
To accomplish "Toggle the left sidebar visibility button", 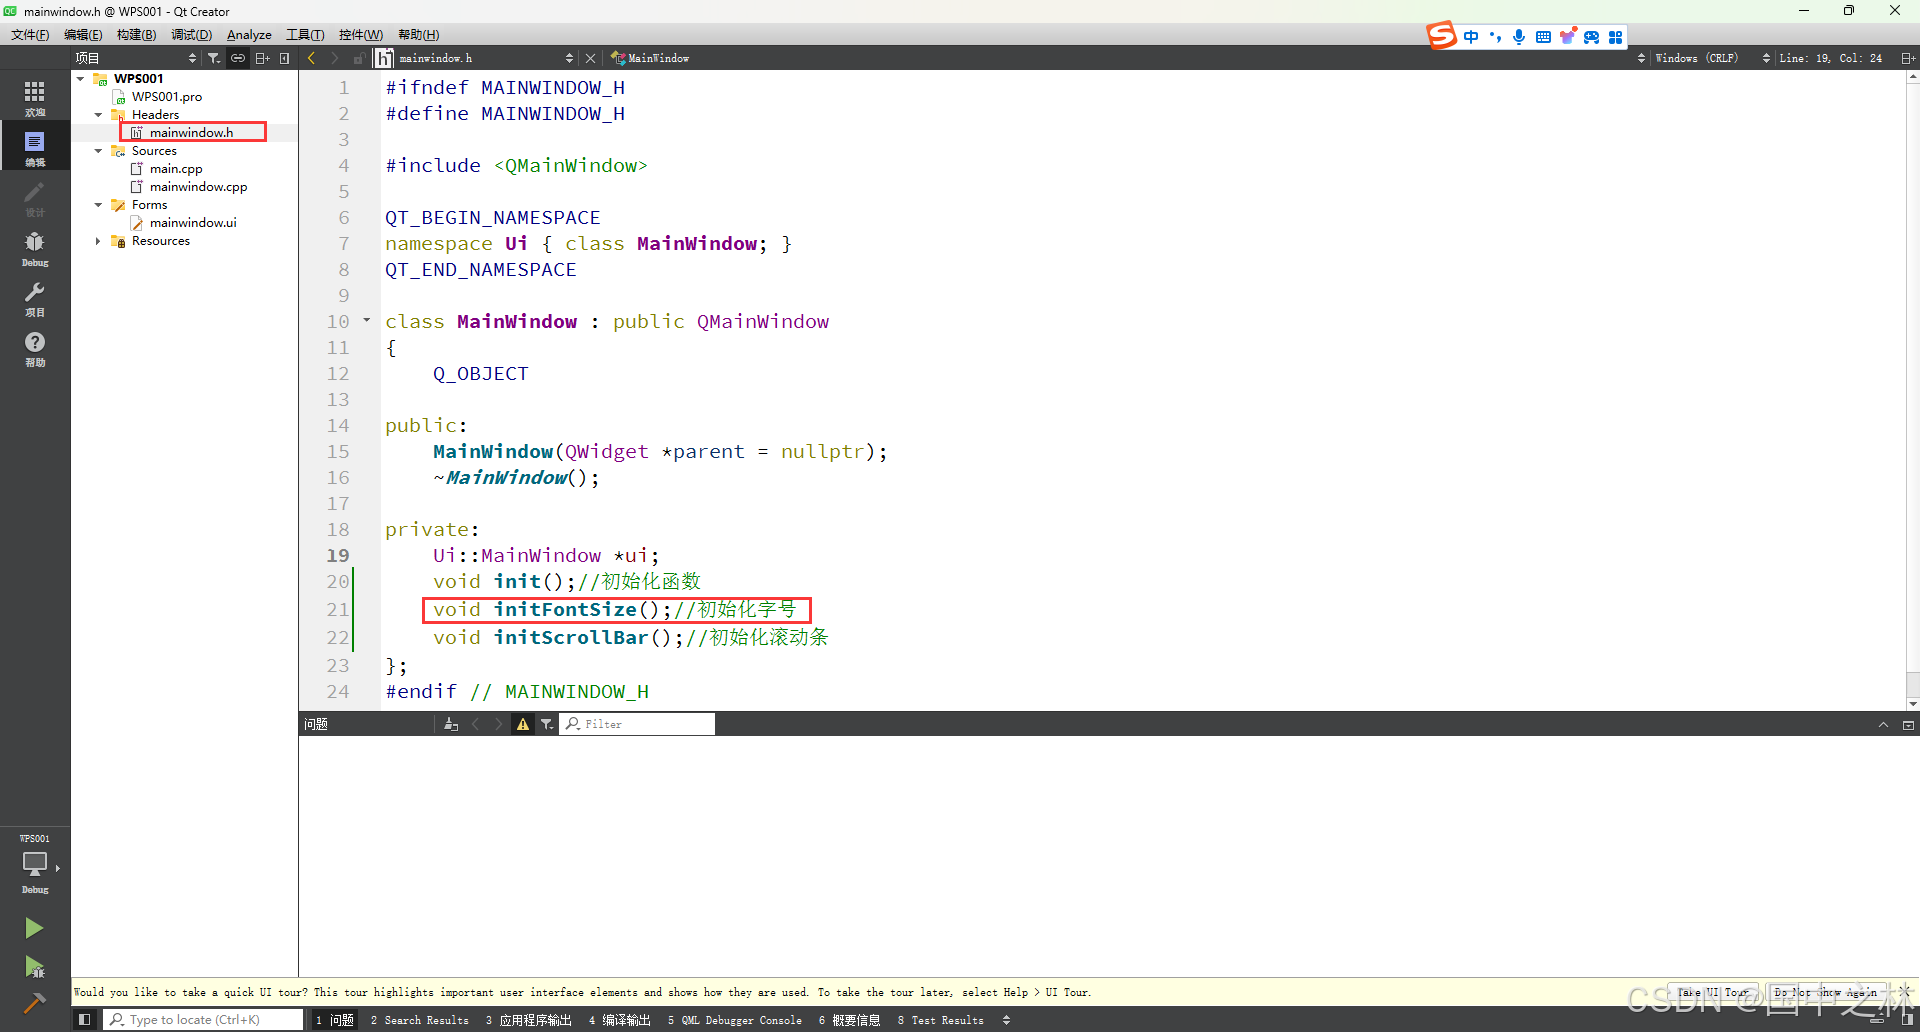I will (85, 1020).
